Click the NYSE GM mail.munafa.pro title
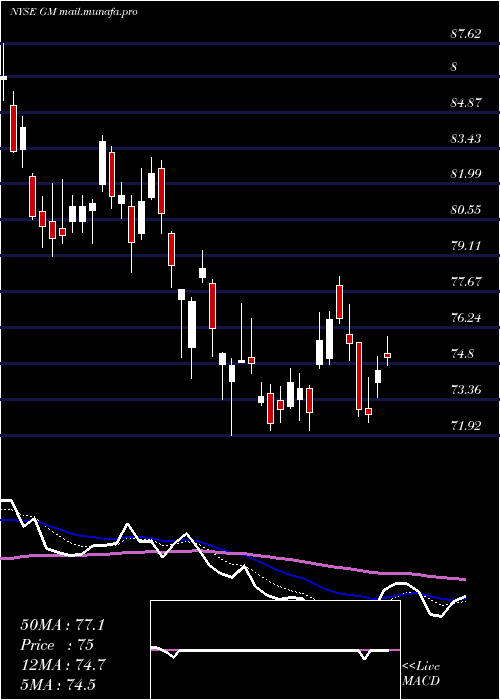The width and height of the screenshot is (500, 700). click(73, 12)
